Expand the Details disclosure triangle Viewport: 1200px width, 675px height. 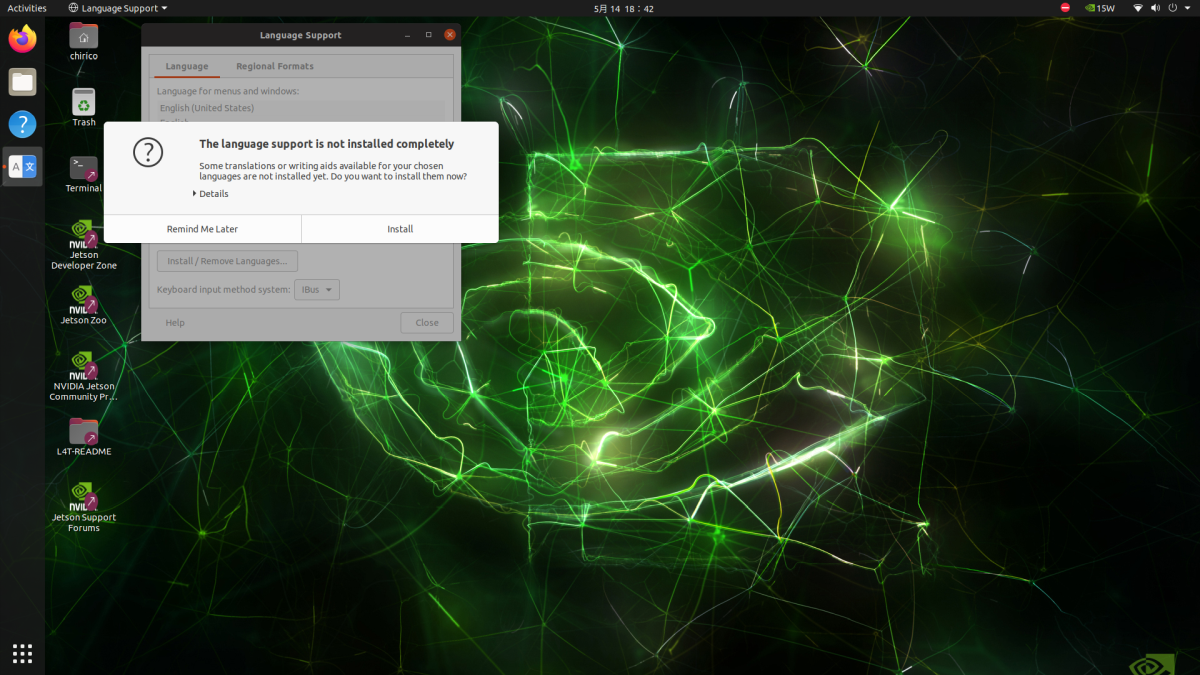pyautogui.click(x=195, y=194)
